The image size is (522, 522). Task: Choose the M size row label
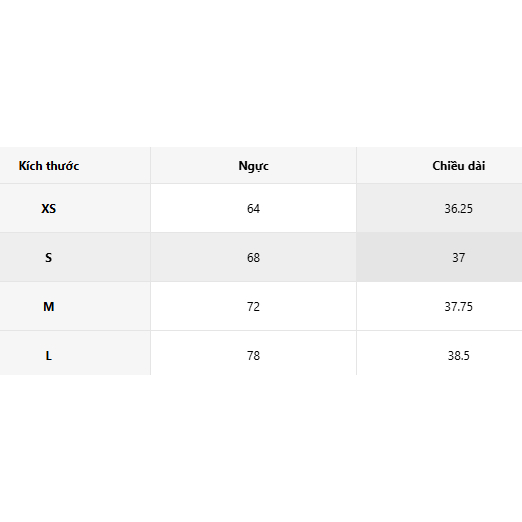(x=49, y=307)
